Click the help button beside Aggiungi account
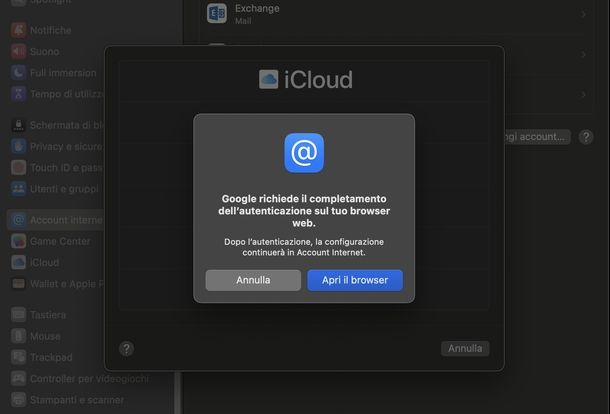 (x=586, y=137)
